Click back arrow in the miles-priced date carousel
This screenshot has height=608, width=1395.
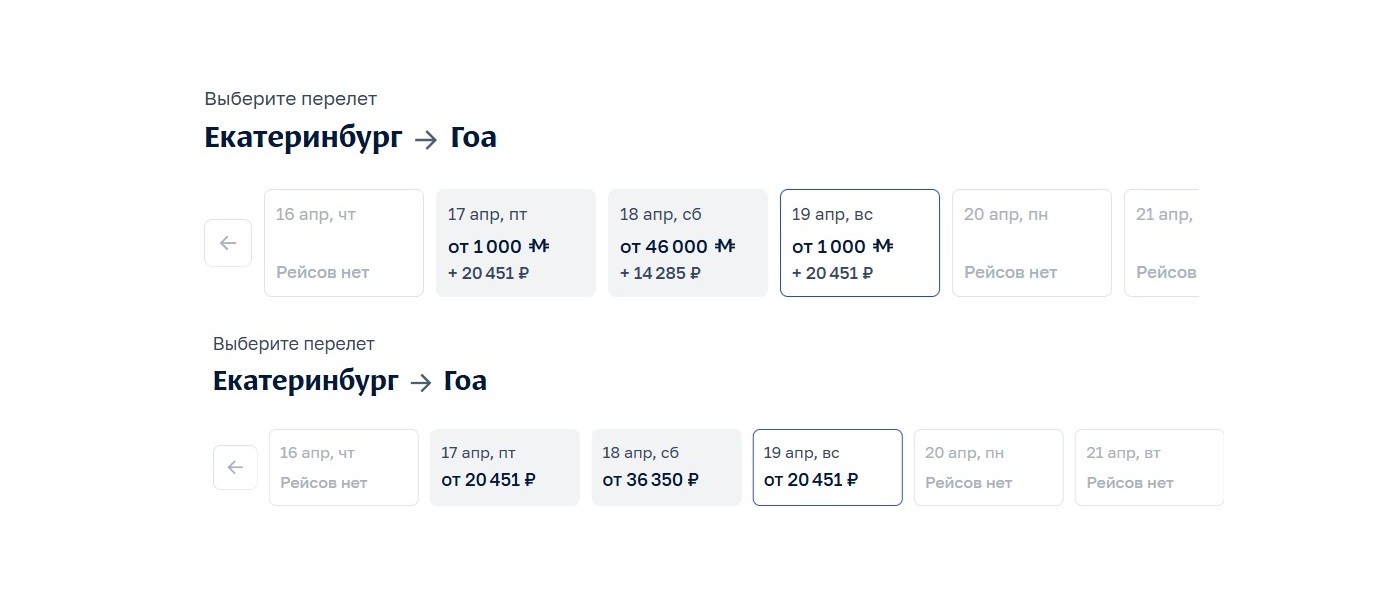click(228, 243)
